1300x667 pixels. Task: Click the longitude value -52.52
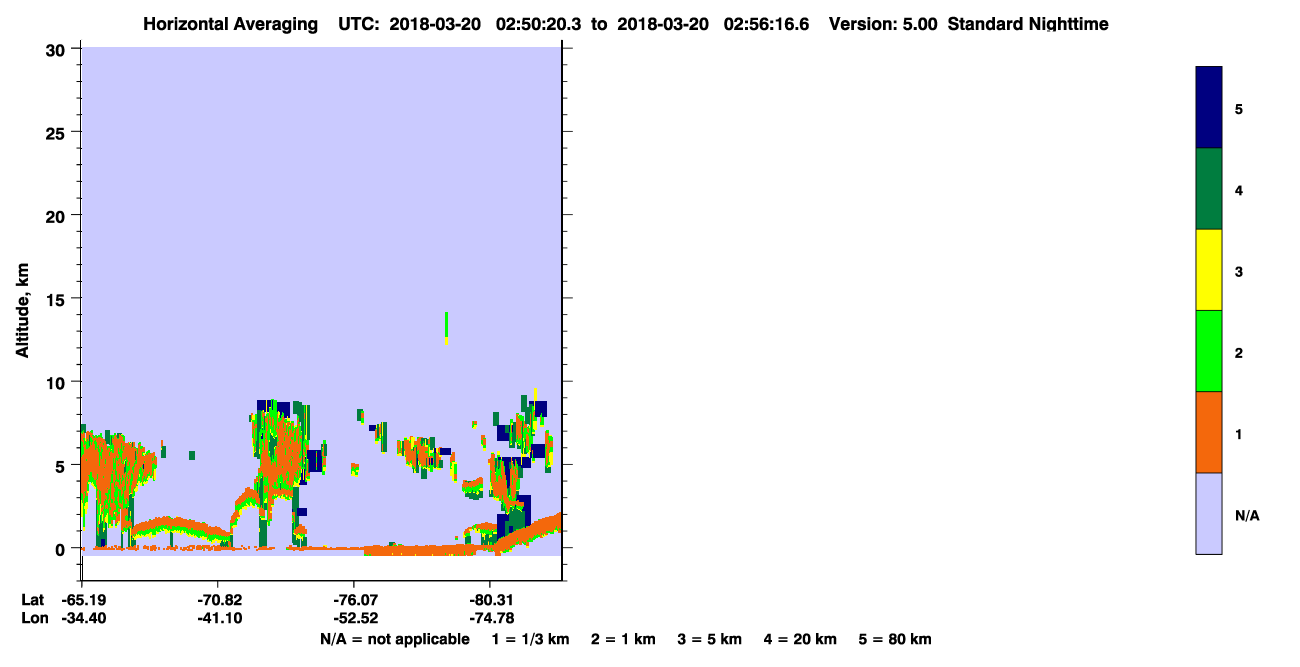coord(356,618)
